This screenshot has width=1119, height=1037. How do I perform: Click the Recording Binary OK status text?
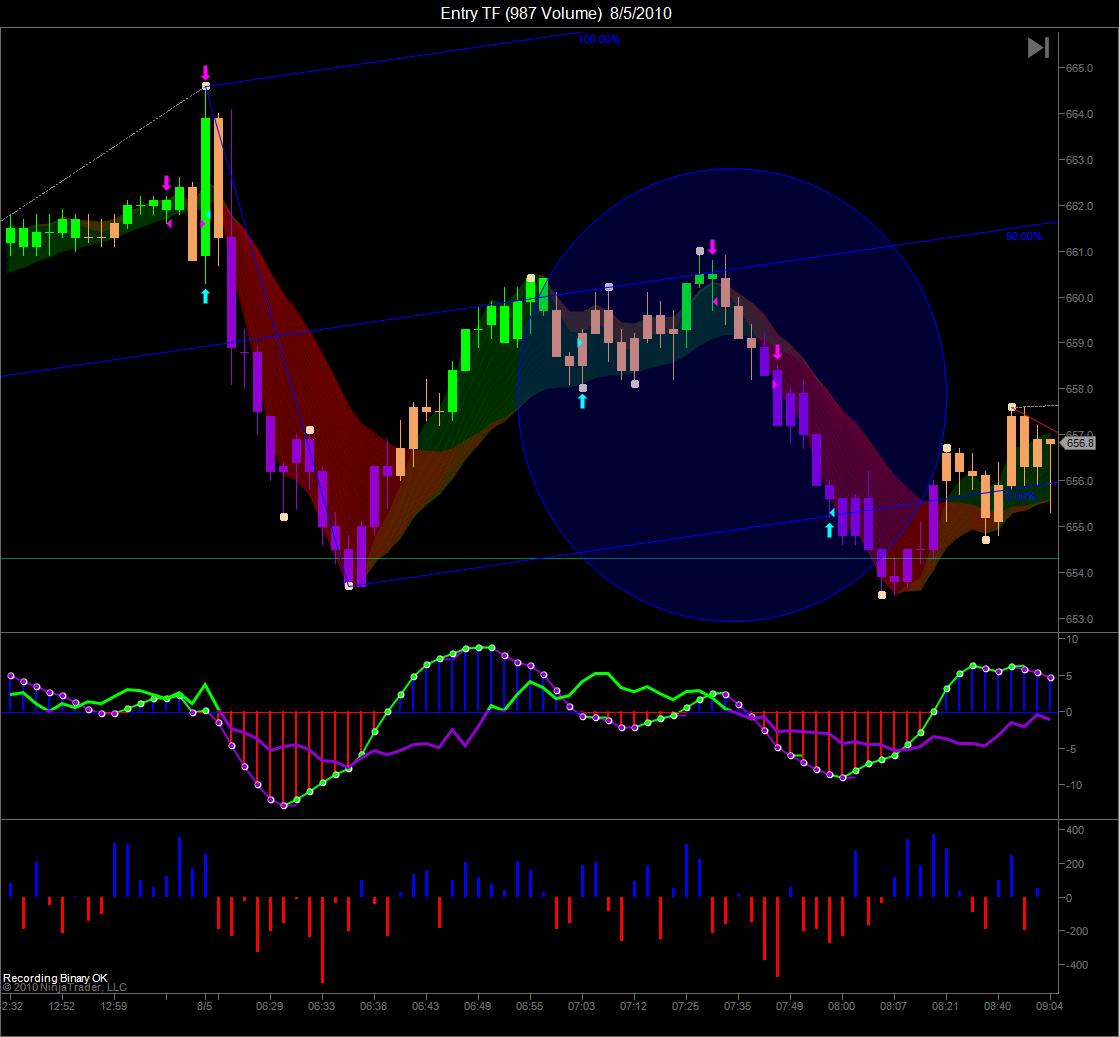point(56,978)
